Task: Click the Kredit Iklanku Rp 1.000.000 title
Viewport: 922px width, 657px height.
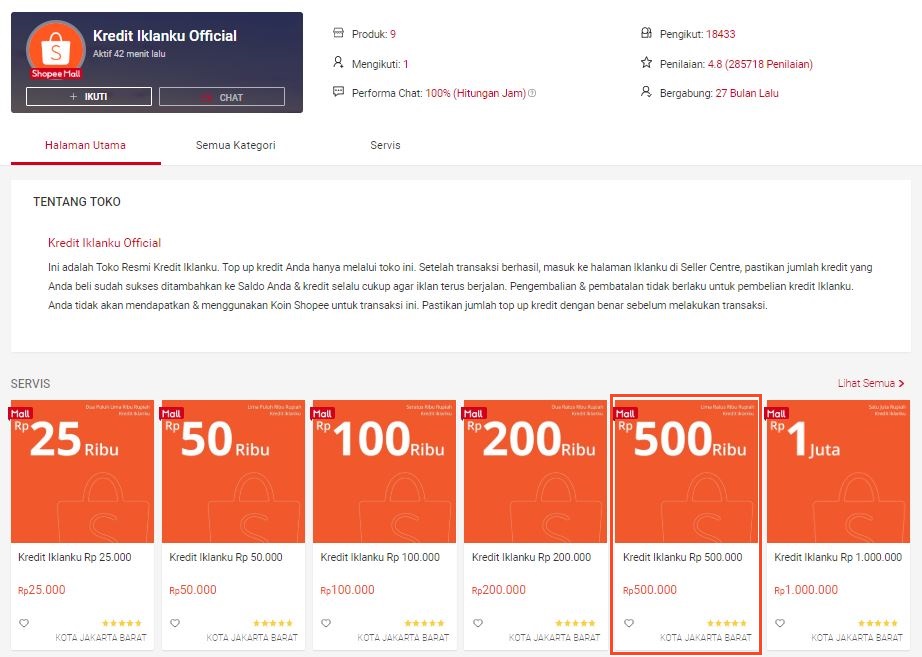Action: click(838, 557)
